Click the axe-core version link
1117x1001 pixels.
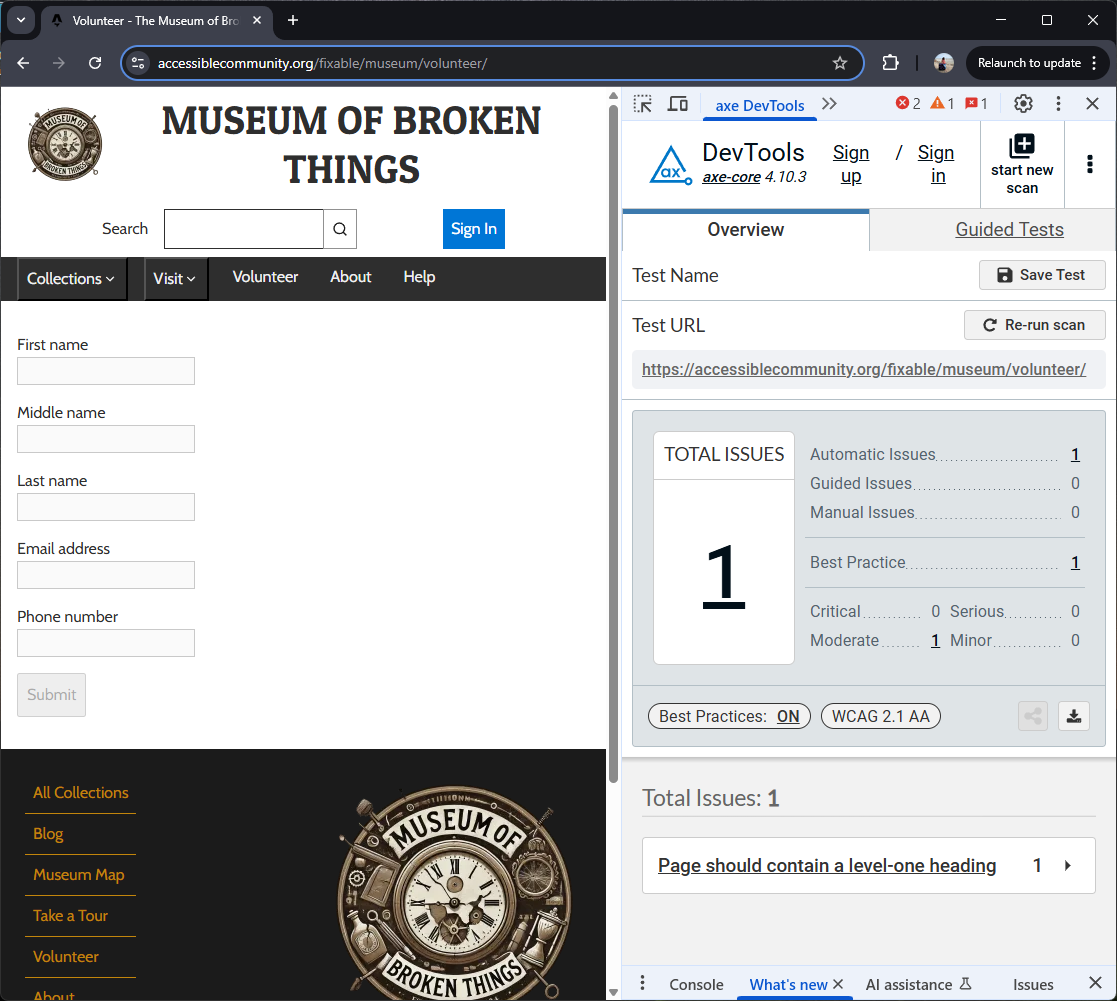click(x=732, y=177)
